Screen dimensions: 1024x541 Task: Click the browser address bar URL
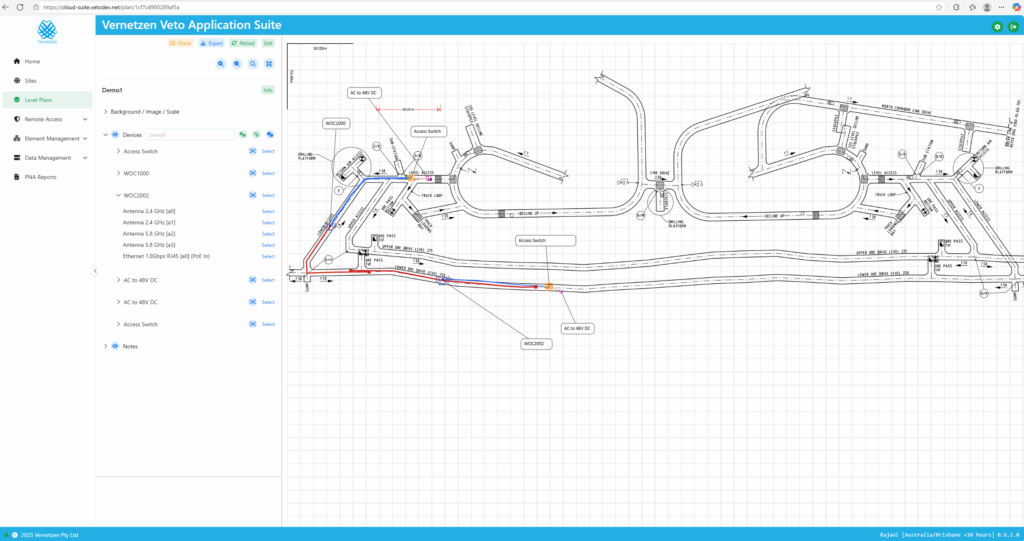click(x=111, y=7)
